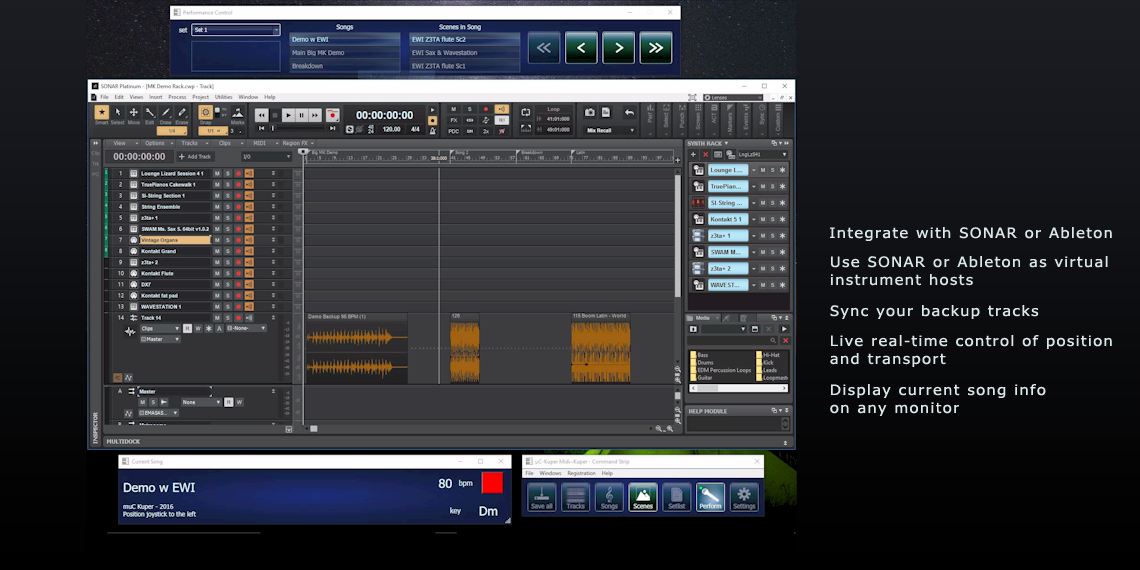Arm the transport Record button

(x=332, y=115)
